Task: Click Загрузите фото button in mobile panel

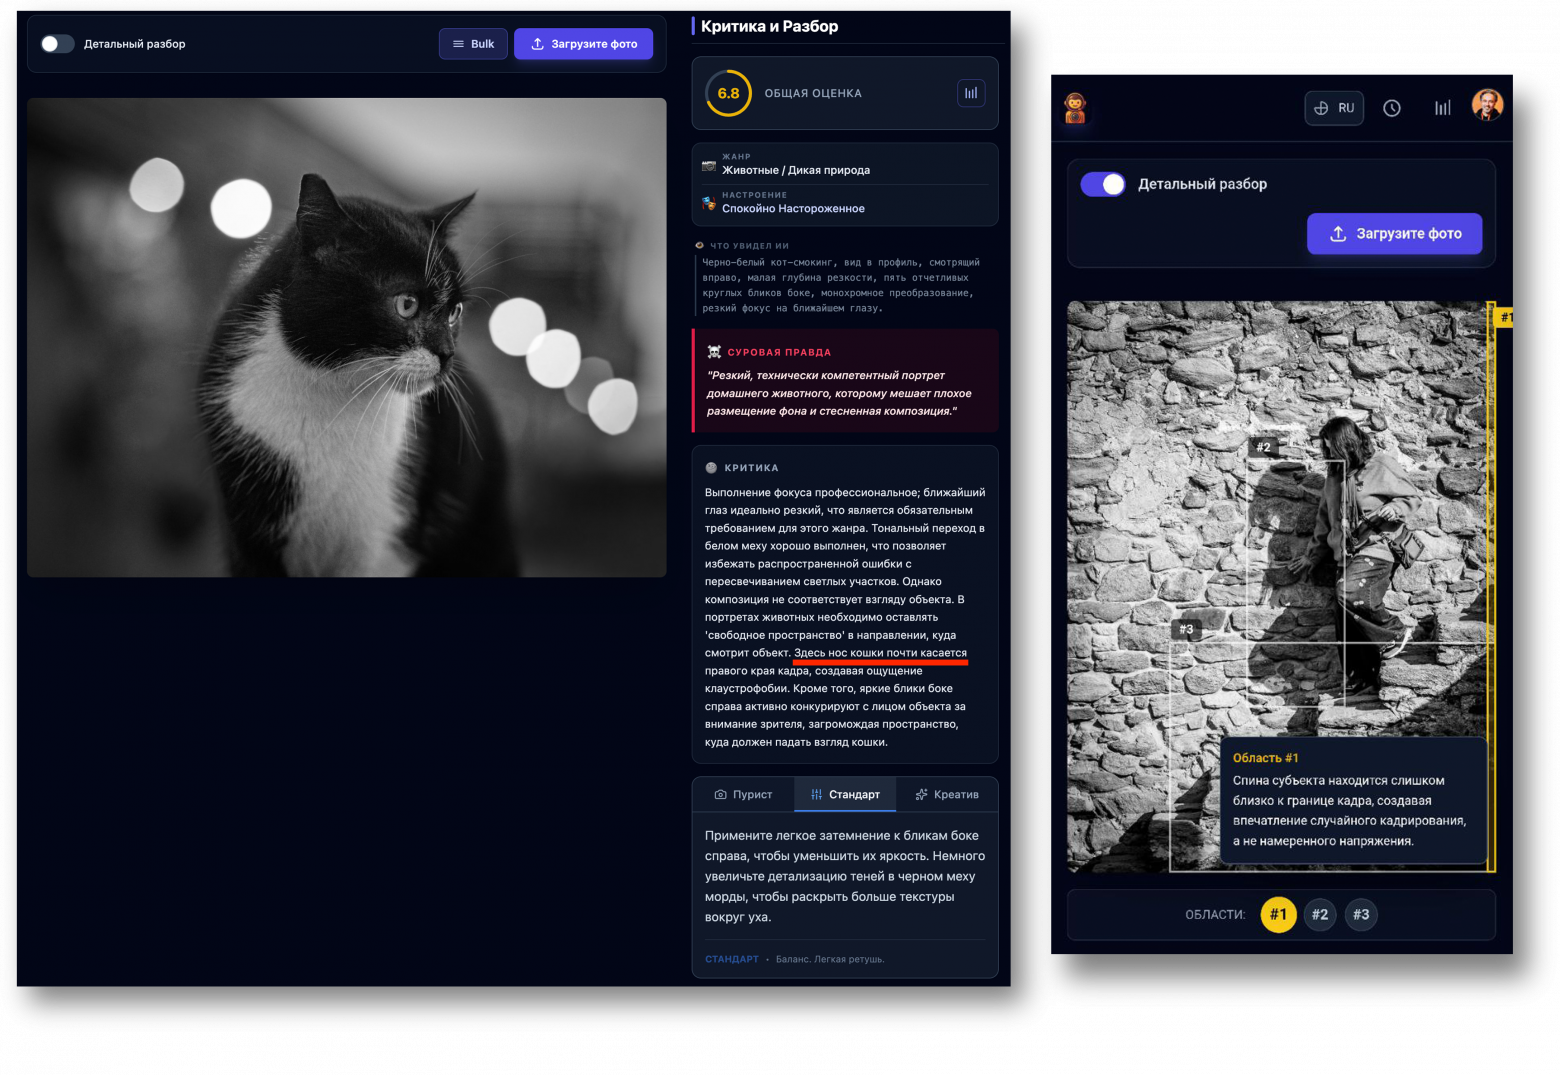Action: coord(1394,234)
